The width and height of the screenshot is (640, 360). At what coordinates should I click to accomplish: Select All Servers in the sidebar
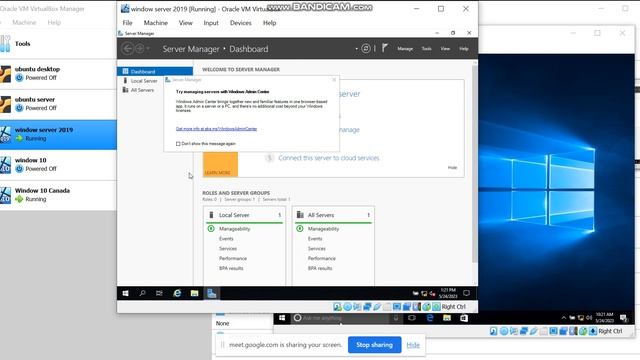155,90
